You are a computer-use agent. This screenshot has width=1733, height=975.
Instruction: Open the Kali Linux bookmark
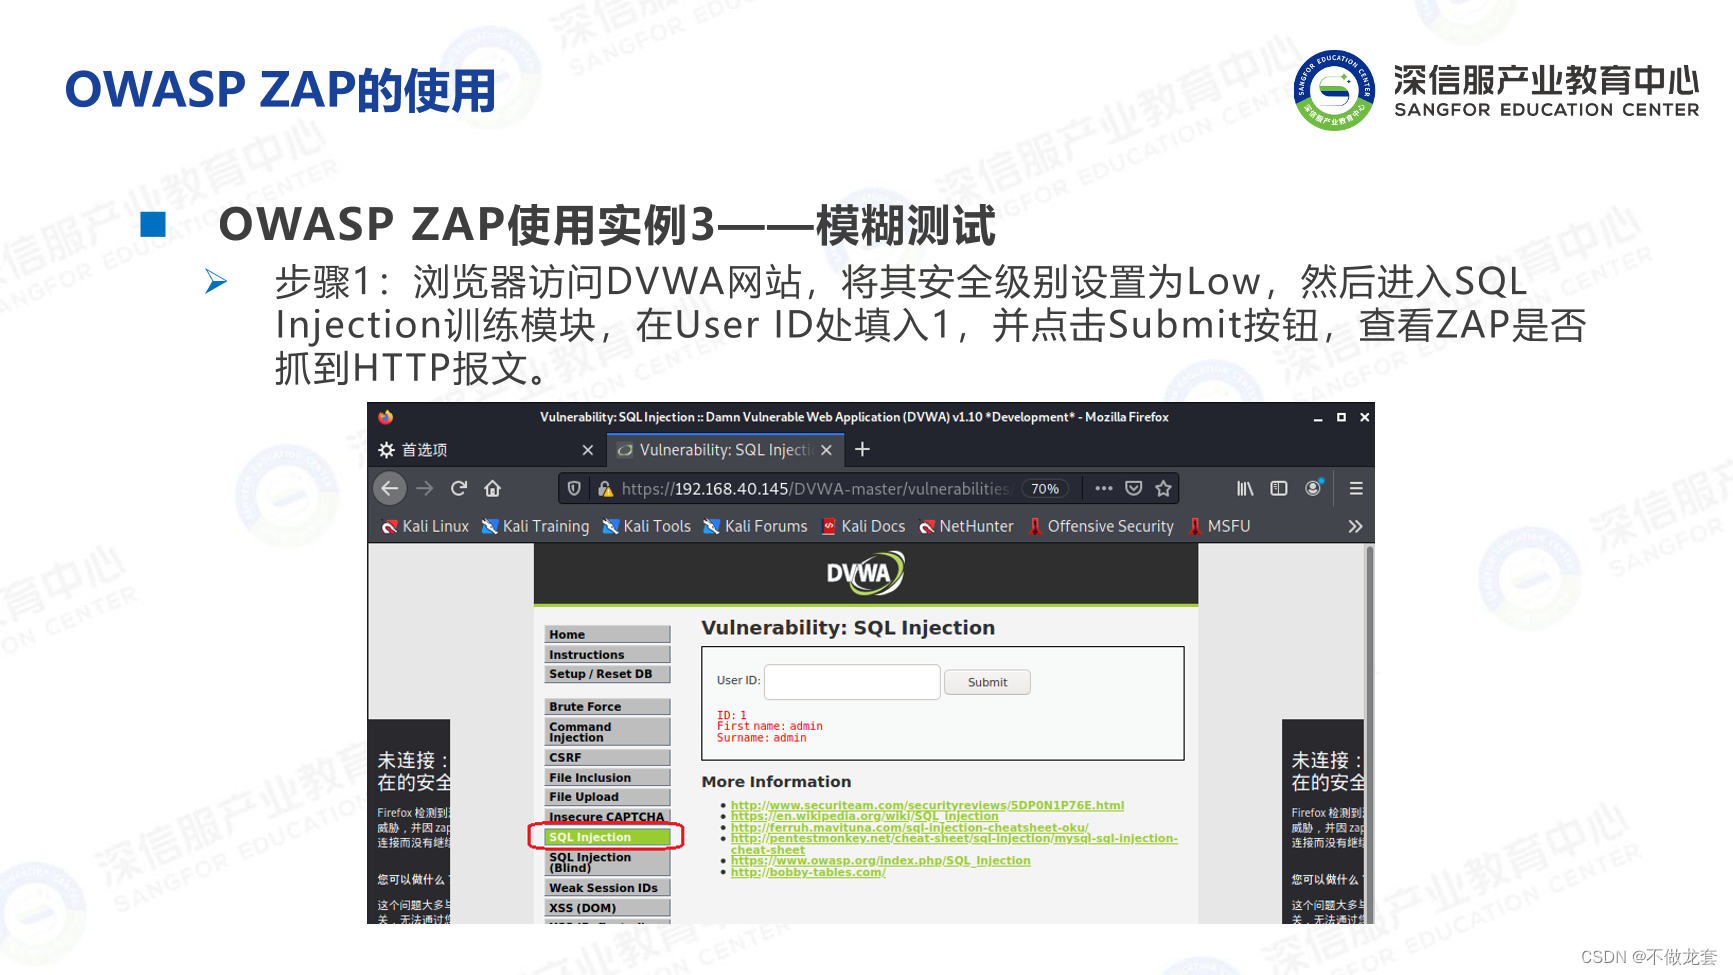[x=425, y=526]
